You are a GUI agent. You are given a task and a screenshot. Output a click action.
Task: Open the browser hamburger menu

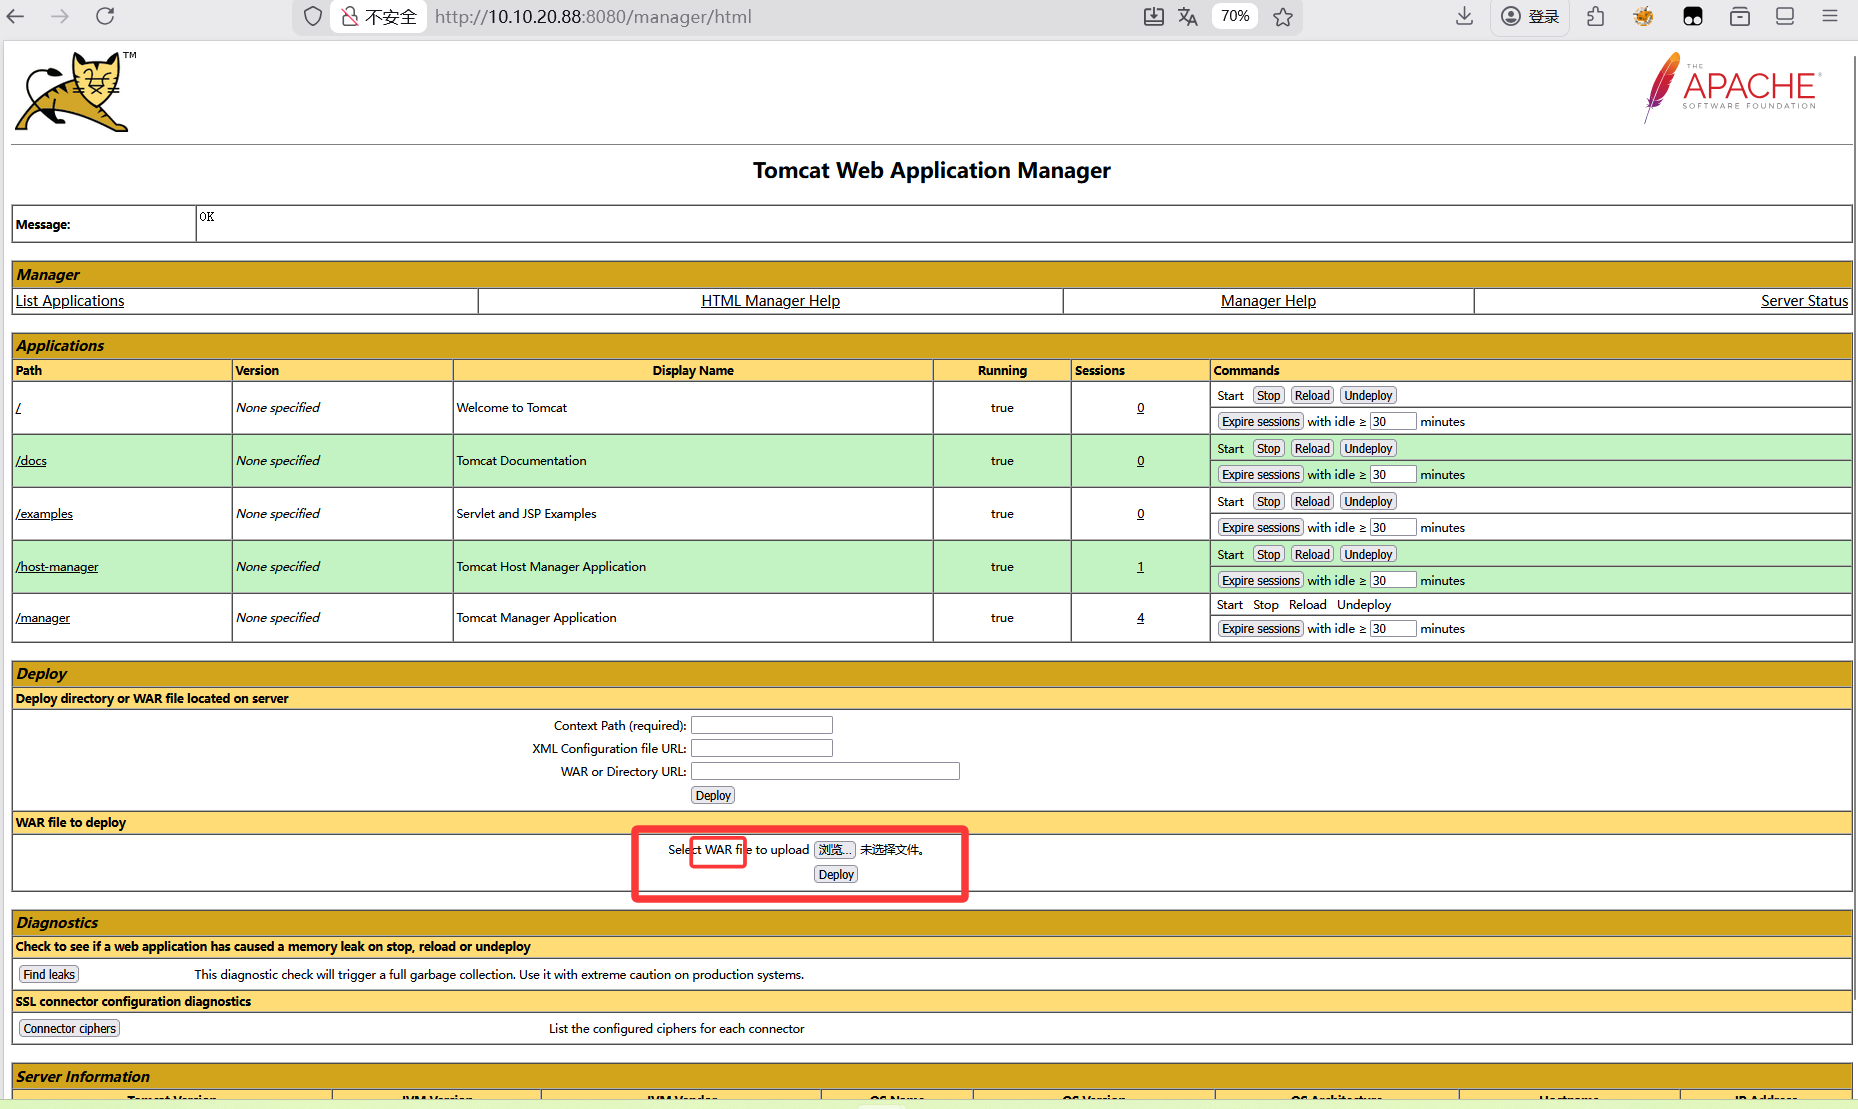click(1829, 16)
